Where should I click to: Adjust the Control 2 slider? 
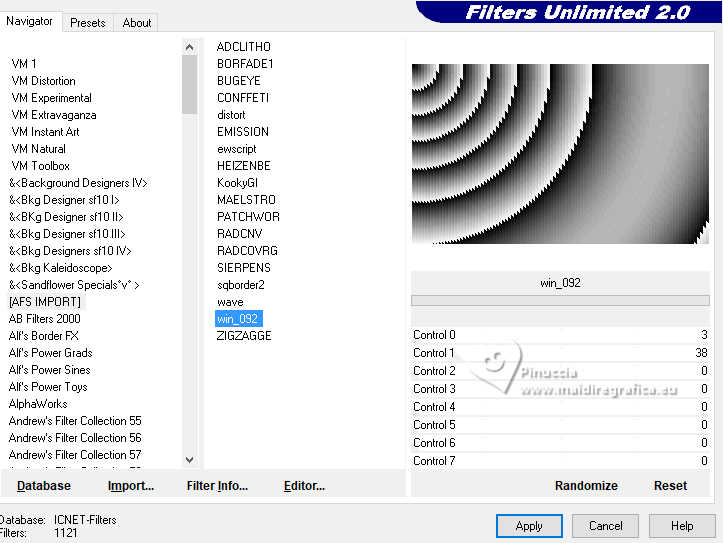tap(560, 371)
